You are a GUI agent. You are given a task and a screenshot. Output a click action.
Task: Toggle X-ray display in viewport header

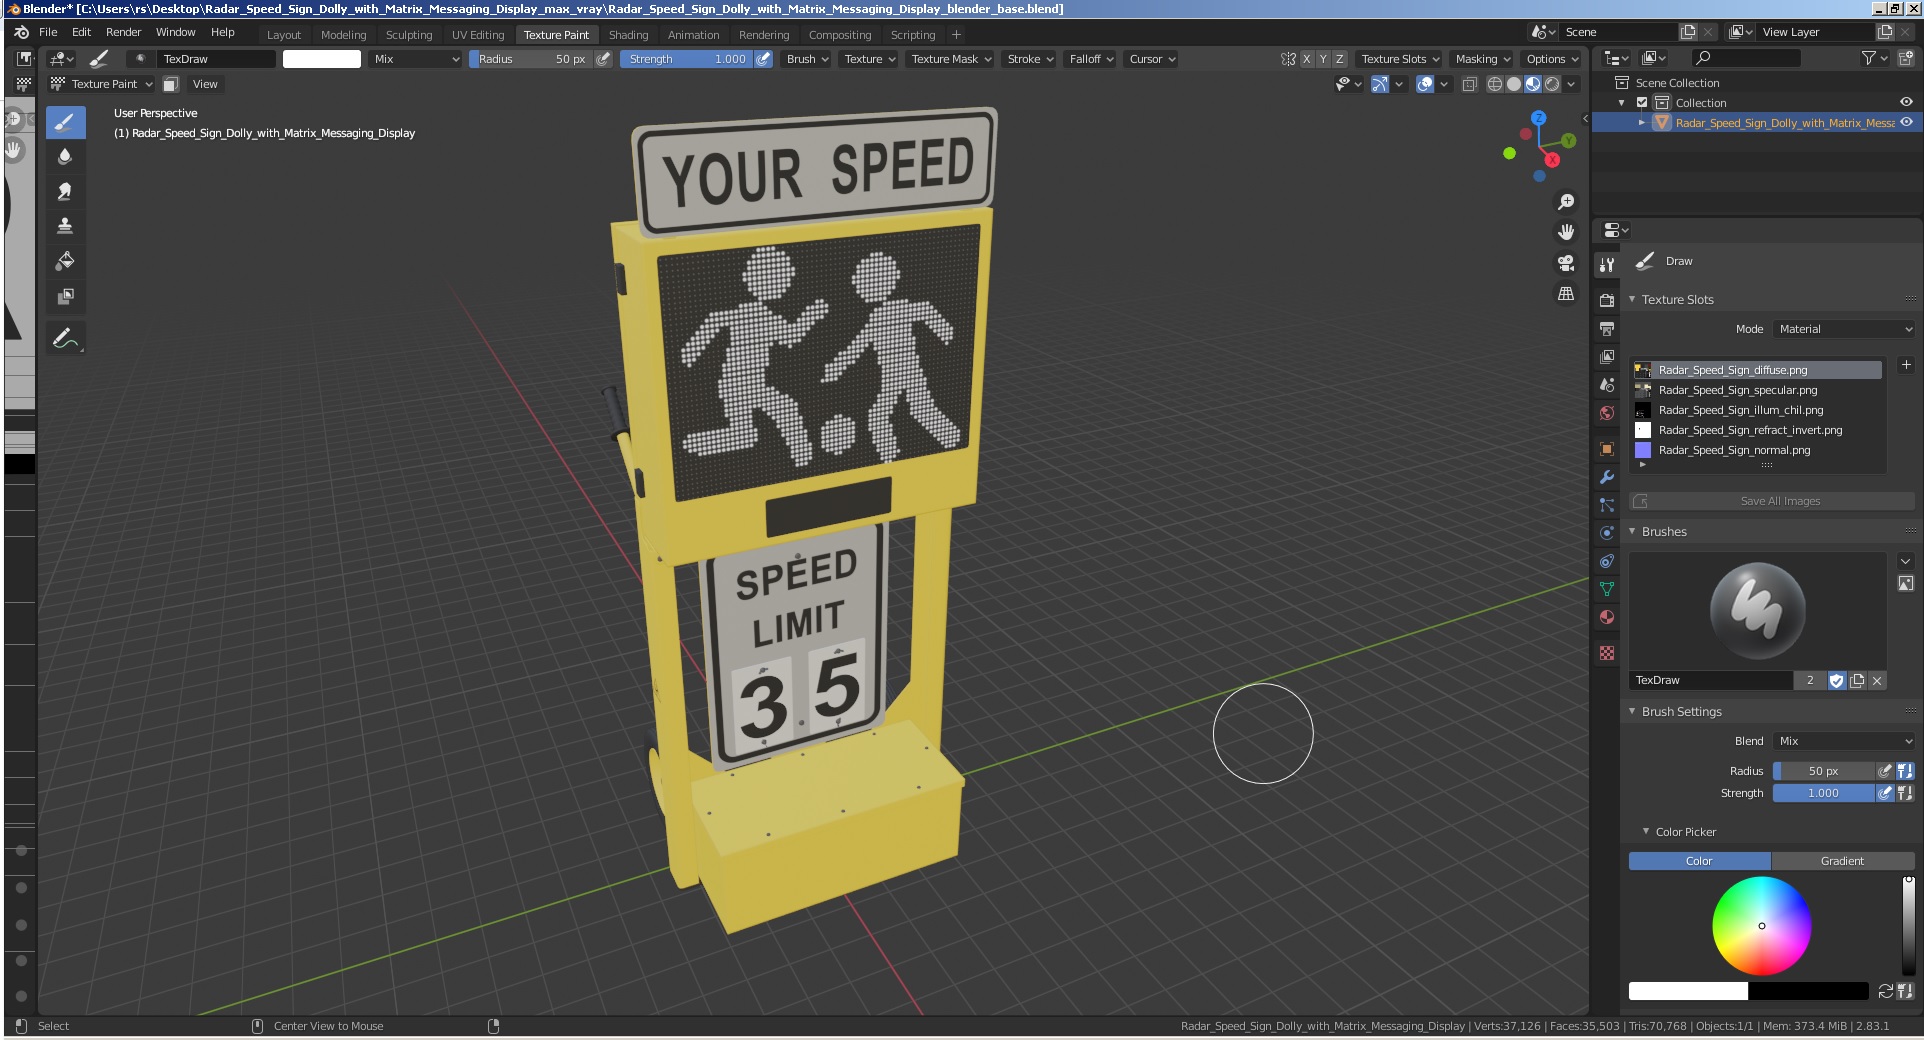pyautogui.click(x=1469, y=84)
